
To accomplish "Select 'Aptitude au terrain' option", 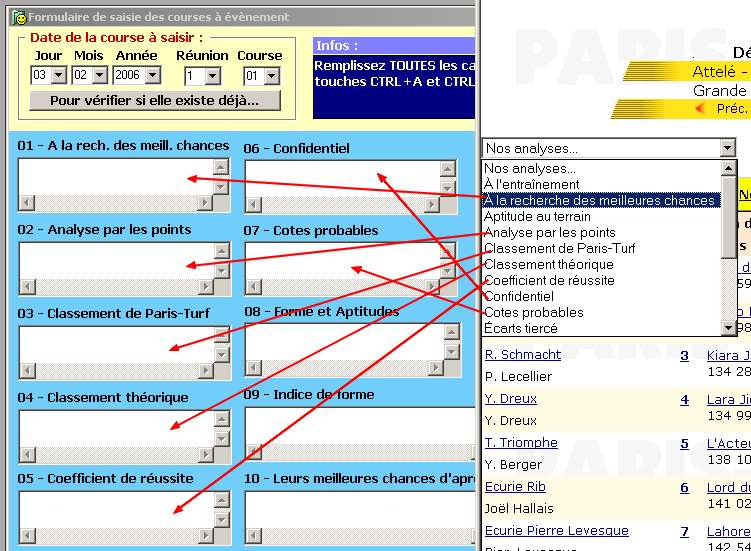I will tap(602, 217).
